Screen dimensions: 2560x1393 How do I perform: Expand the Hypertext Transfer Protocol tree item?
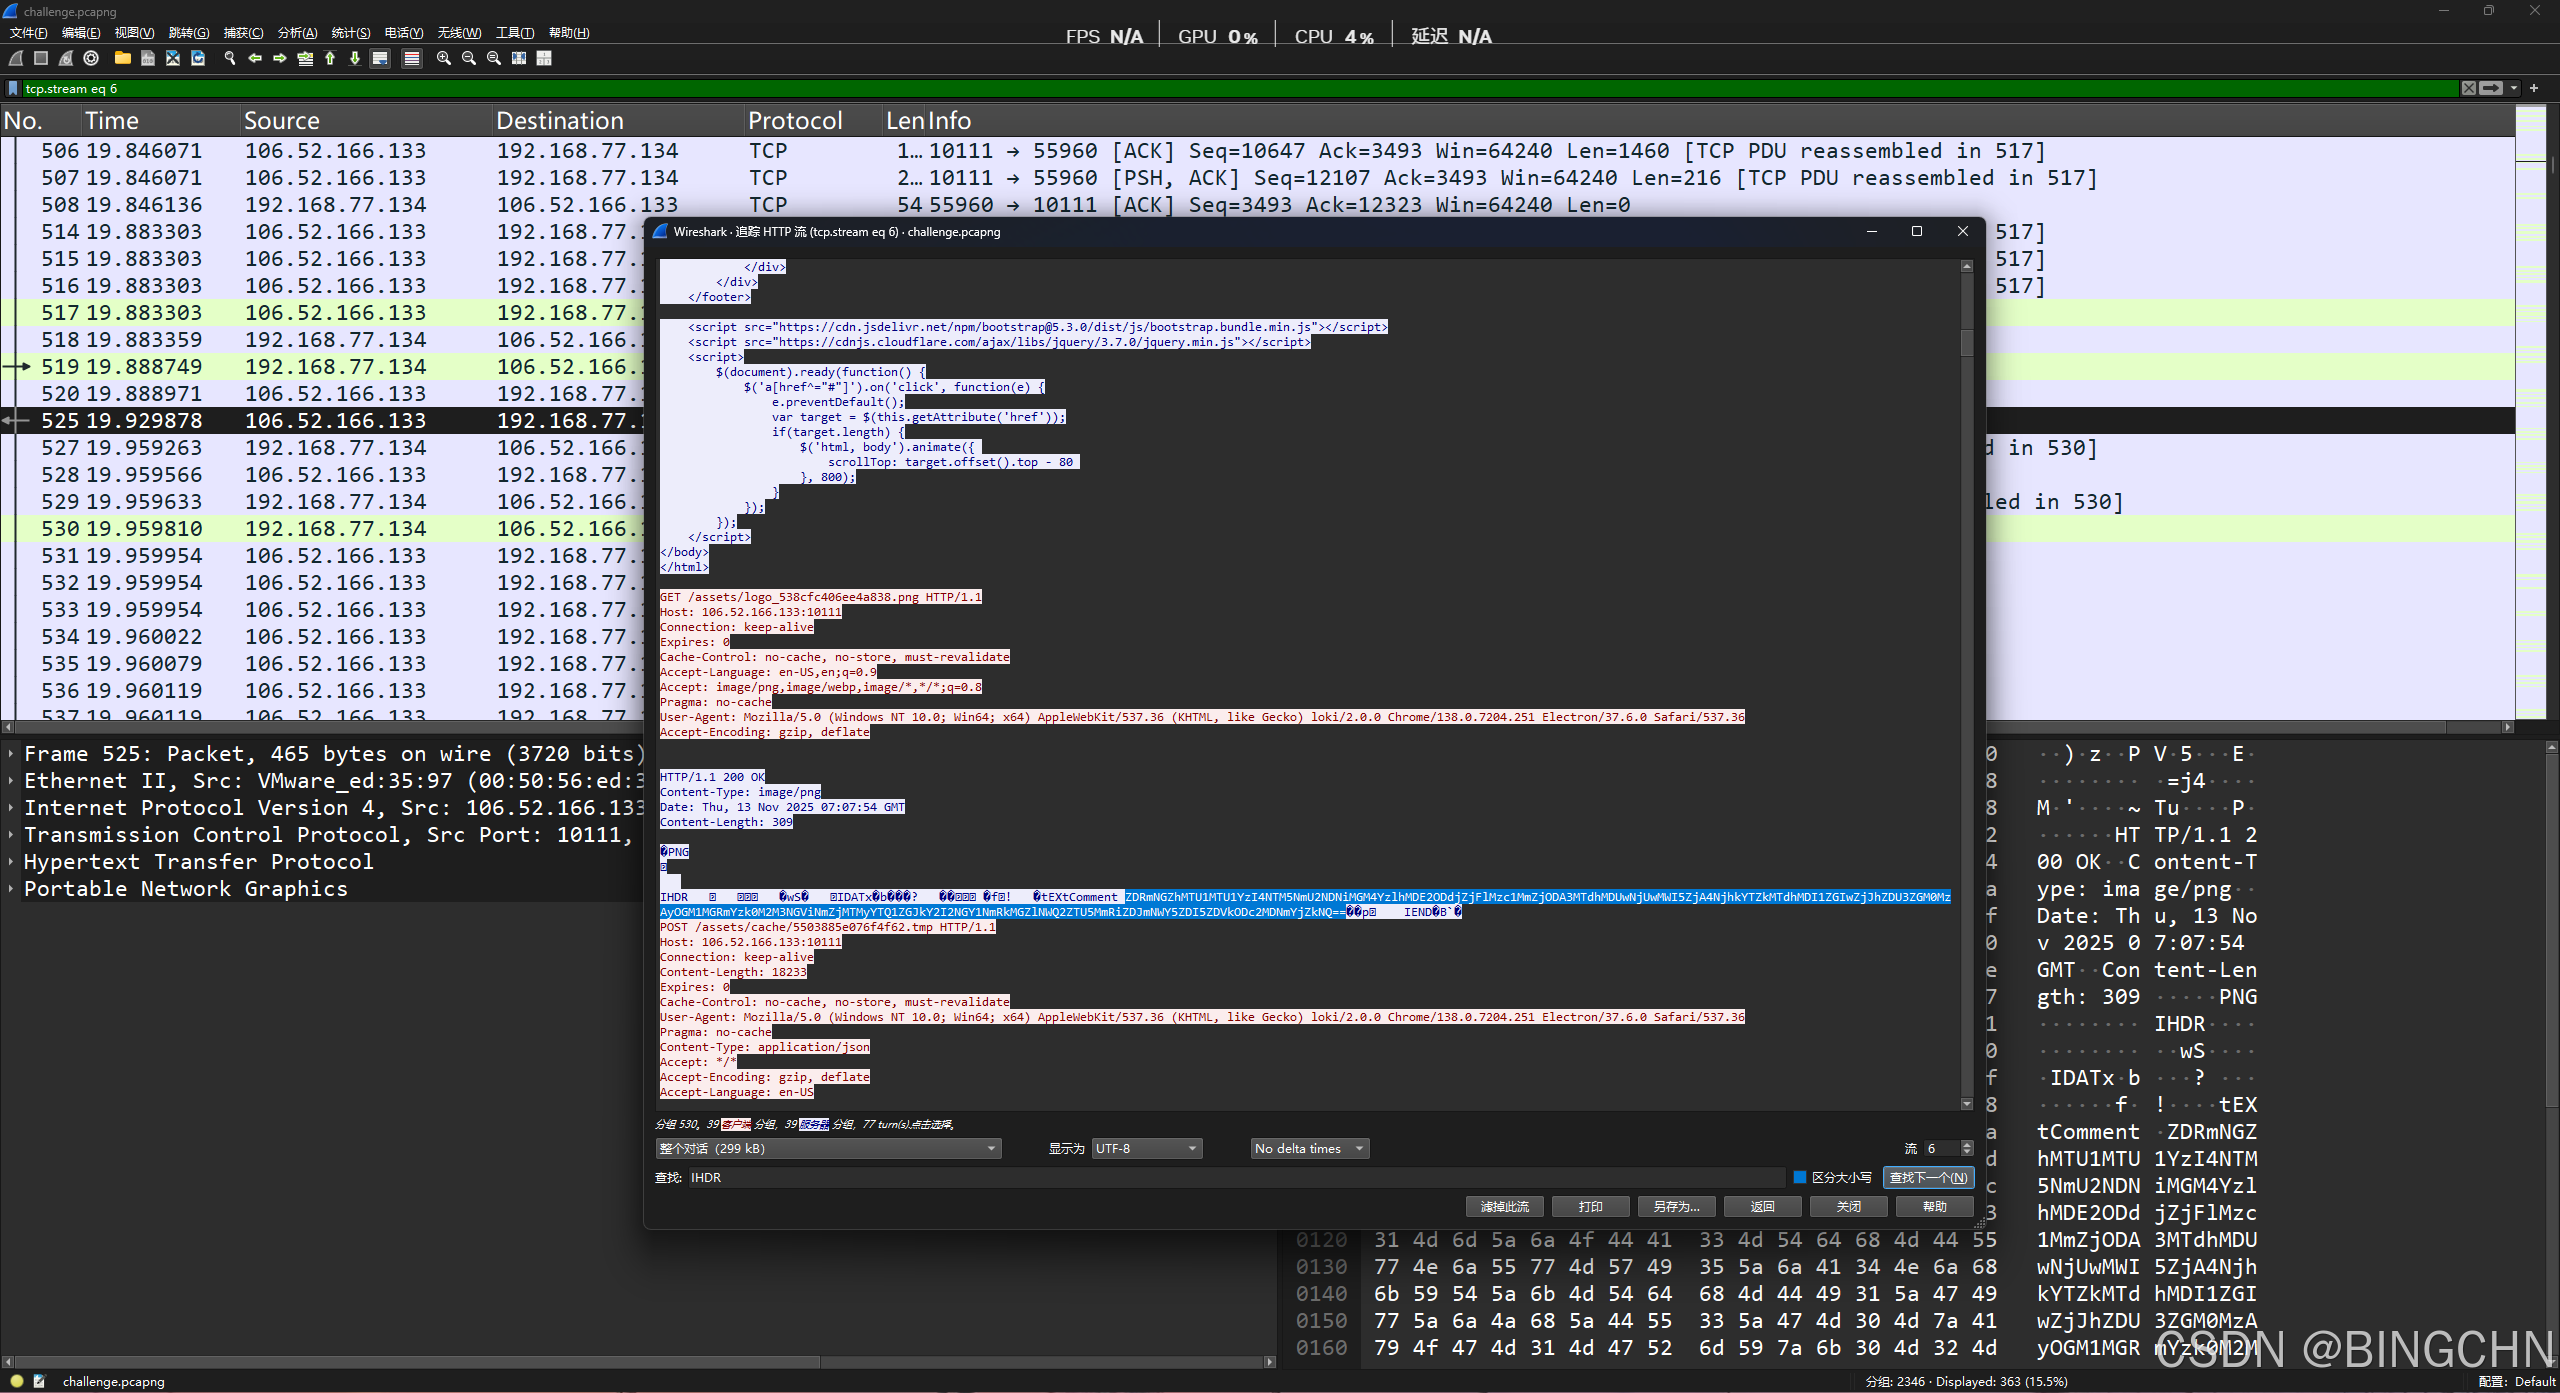pos(11,862)
